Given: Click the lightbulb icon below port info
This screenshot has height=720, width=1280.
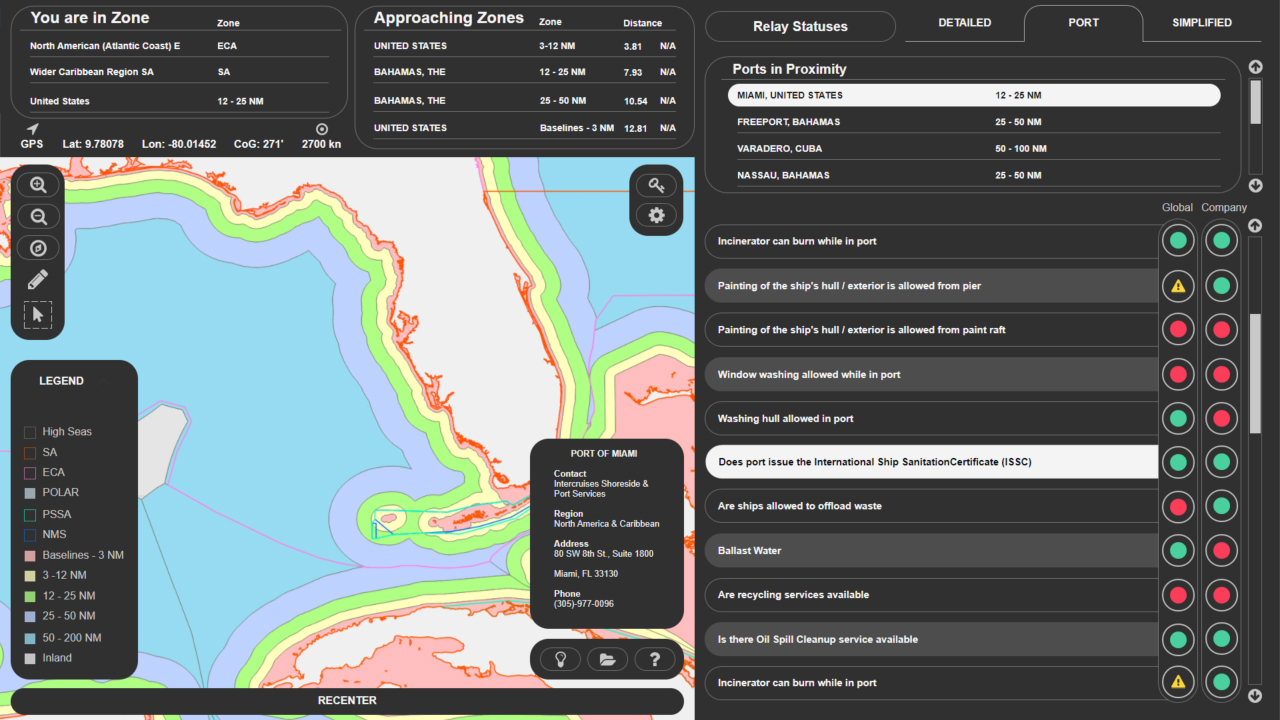Looking at the screenshot, I should coord(560,659).
